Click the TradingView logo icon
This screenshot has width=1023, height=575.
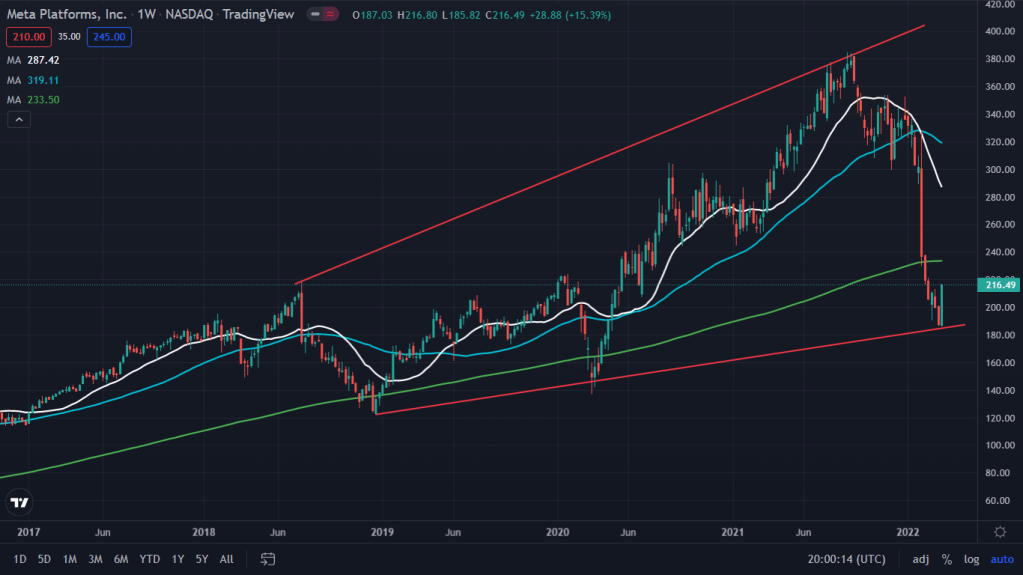19,502
